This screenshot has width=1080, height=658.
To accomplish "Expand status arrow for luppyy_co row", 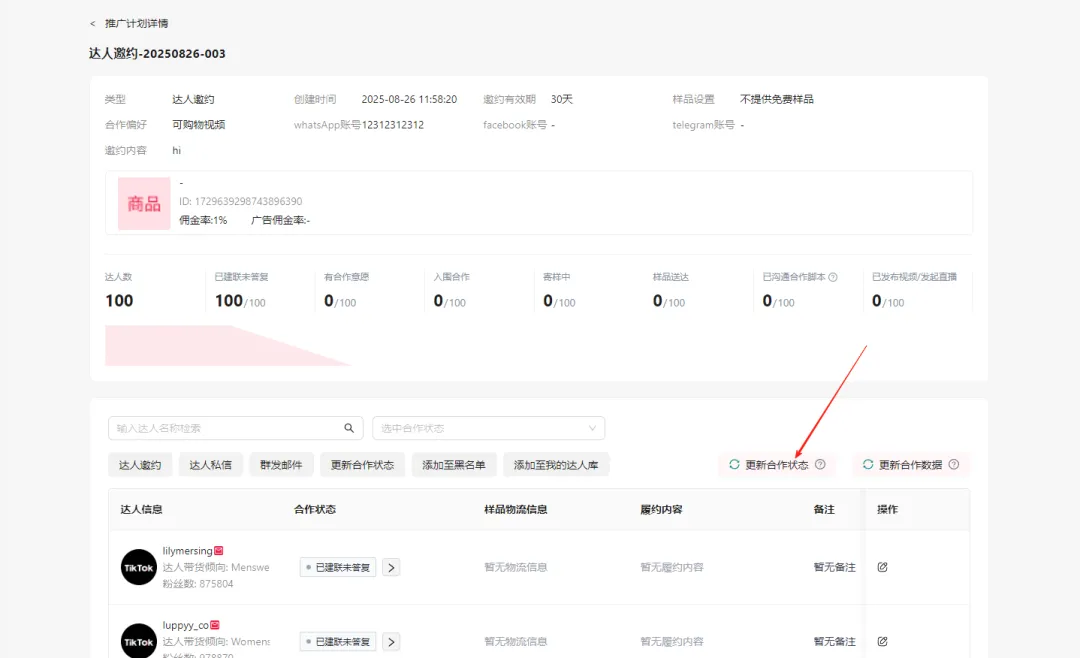I will [x=391, y=642].
